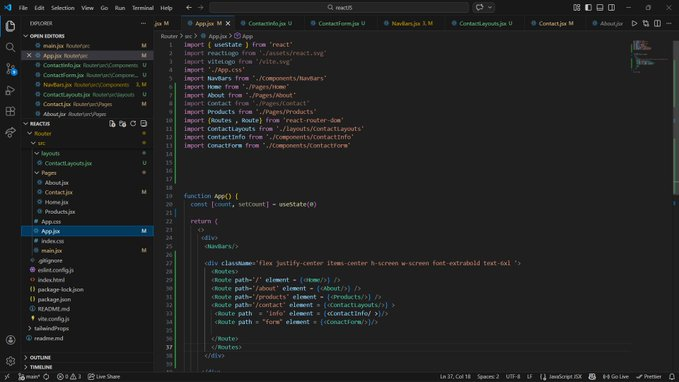Collapse all folders in explorer

point(143,124)
